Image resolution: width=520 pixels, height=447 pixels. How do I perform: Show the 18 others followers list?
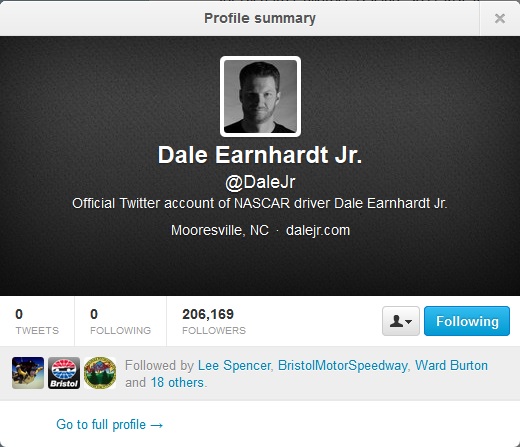point(177,383)
